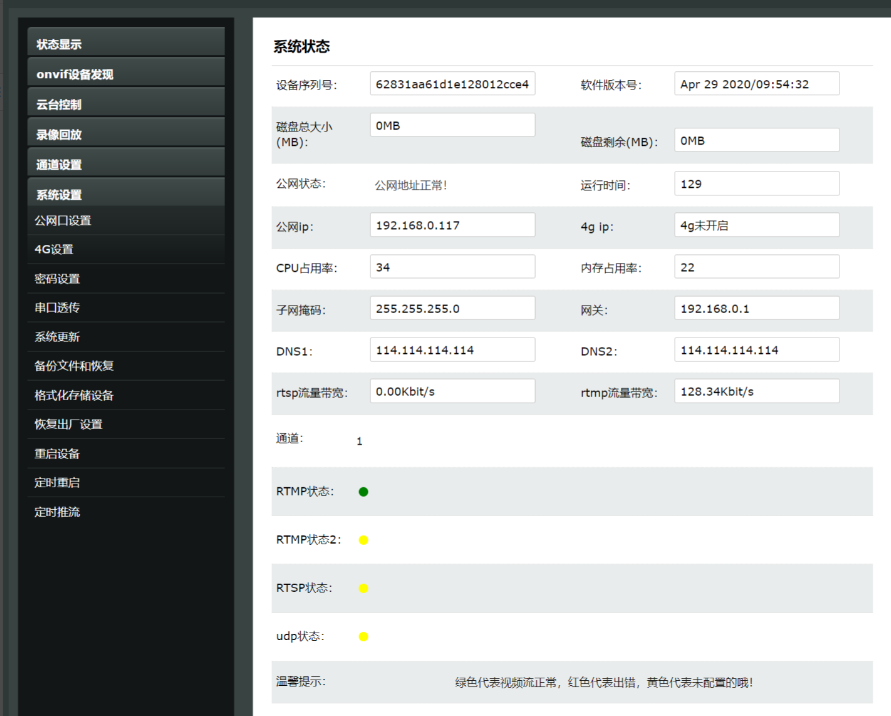Select 密码设置 in the sidebar
This screenshot has width=891, height=716.
click(126, 278)
